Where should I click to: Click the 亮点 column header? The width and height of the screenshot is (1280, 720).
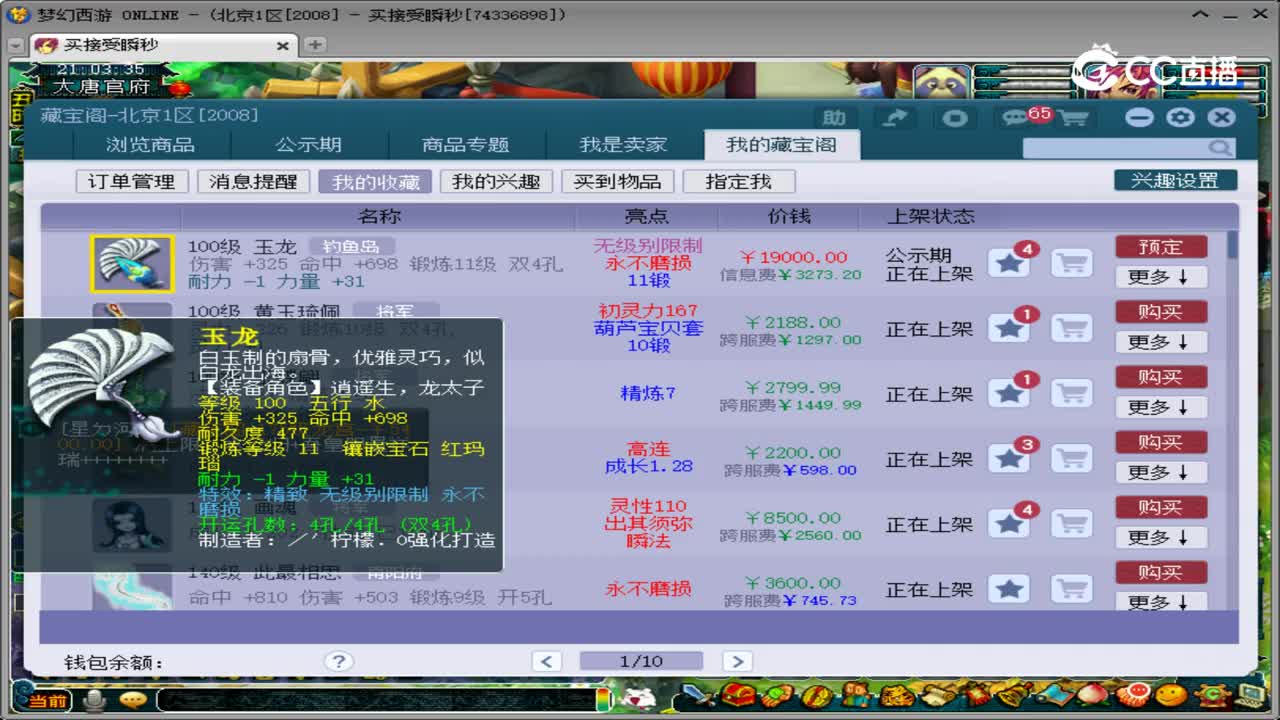647,216
